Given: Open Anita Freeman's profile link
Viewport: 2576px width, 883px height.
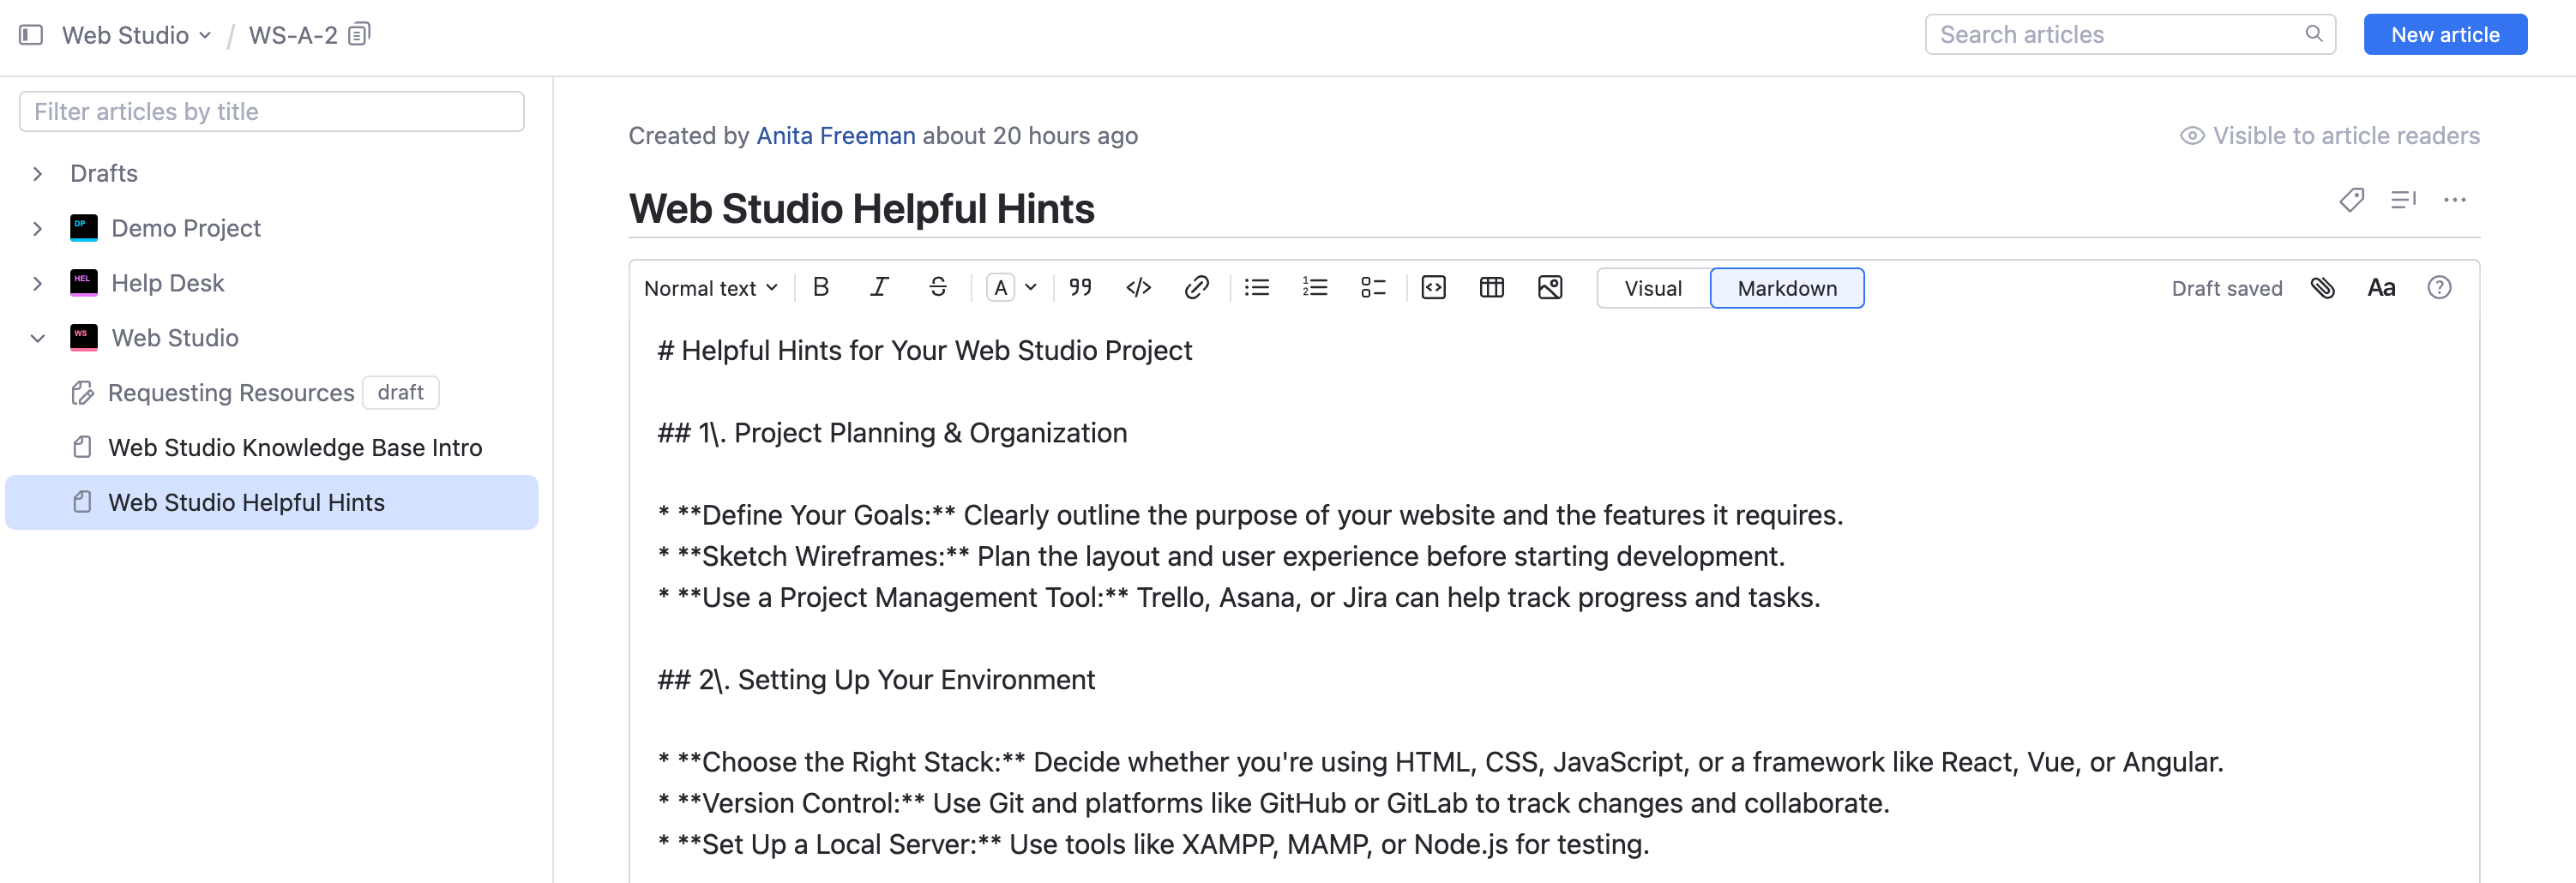Looking at the screenshot, I should (835, 136).
